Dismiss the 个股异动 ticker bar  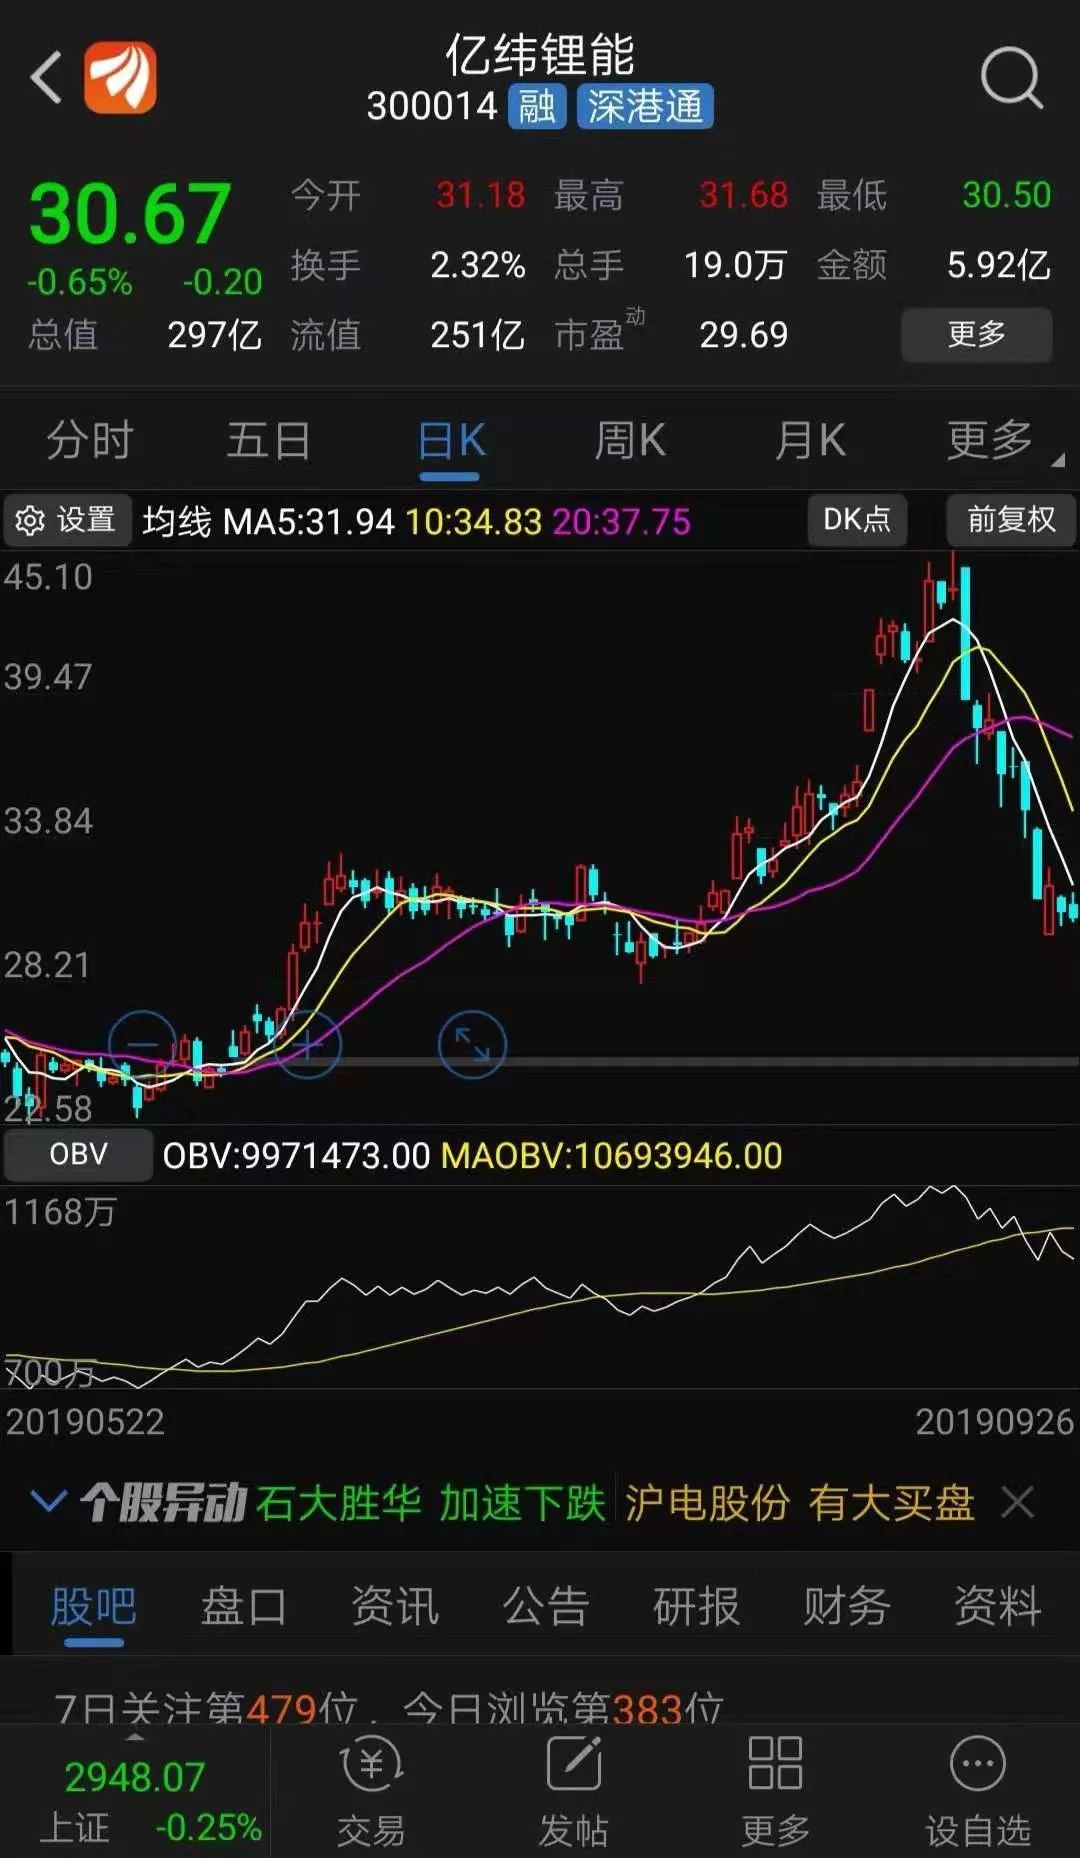[x=1018, y=1502]
